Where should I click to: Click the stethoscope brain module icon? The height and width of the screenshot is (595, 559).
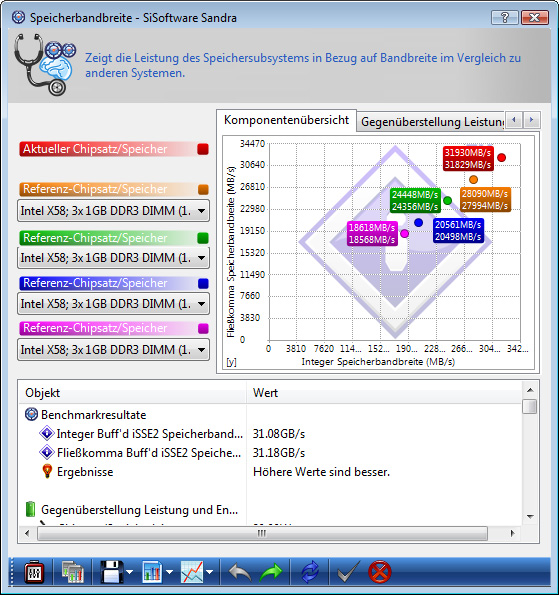point(45,65)
